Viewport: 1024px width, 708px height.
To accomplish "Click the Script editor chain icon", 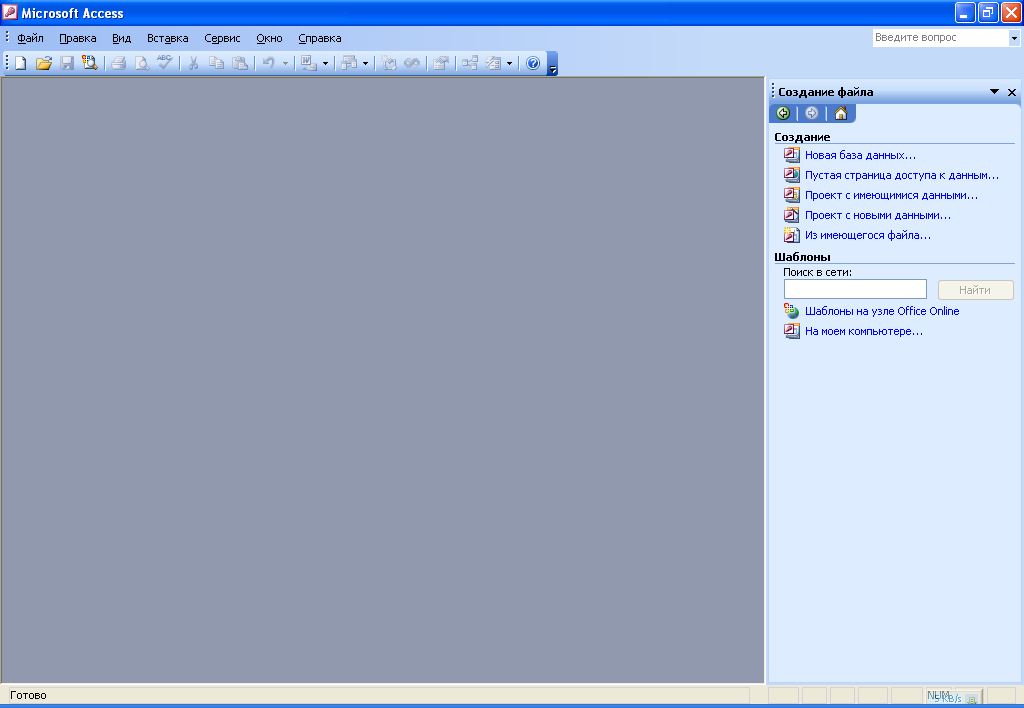I will pos(412,63).
